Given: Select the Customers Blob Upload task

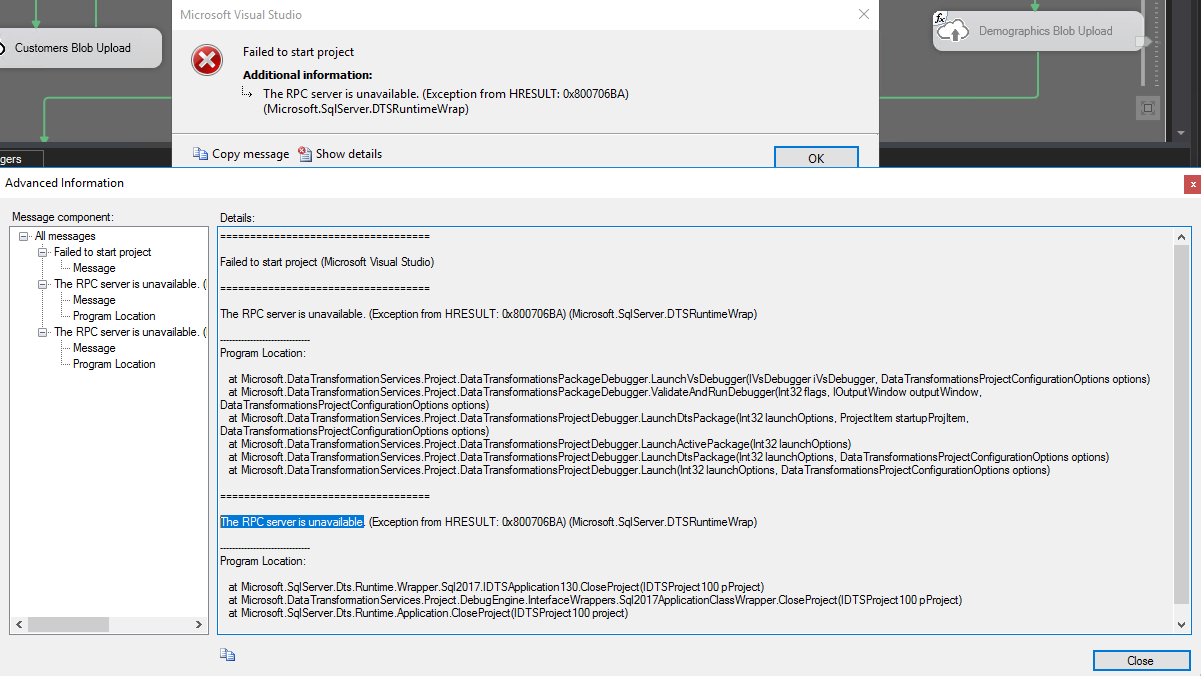Looking at the screenshot, I should [x=80, y=48].
